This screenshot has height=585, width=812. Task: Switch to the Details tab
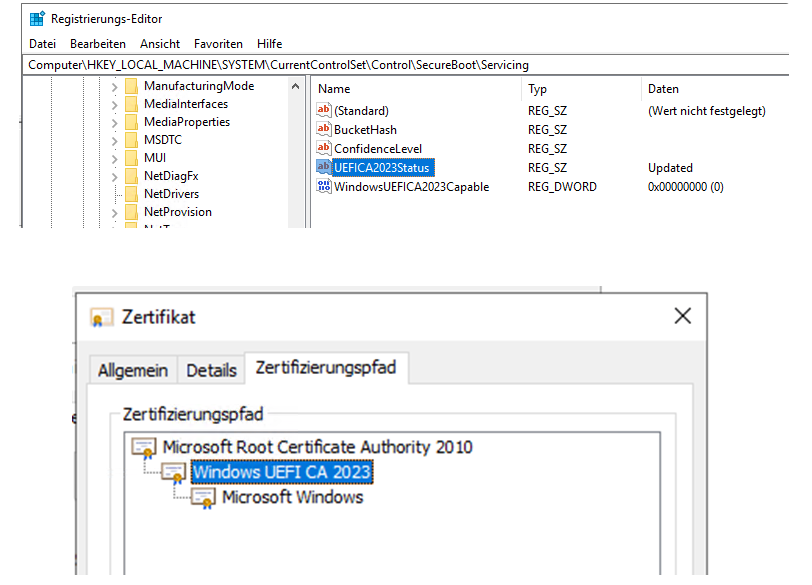[211, 370]
